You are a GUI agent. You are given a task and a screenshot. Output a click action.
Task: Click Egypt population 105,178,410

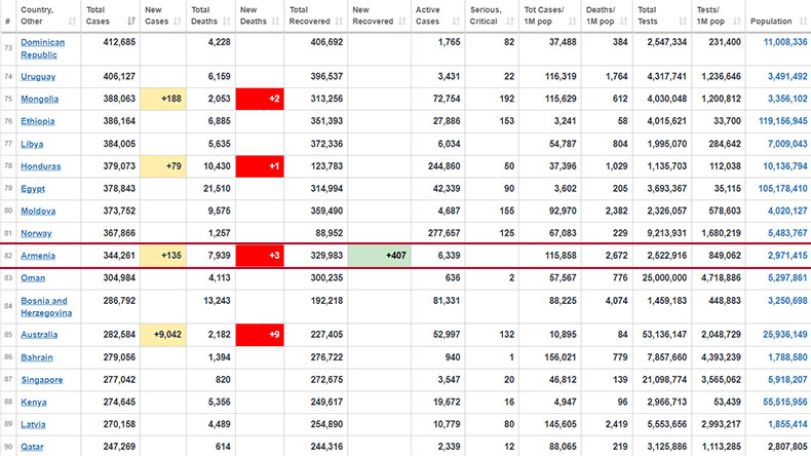point(783,189)
